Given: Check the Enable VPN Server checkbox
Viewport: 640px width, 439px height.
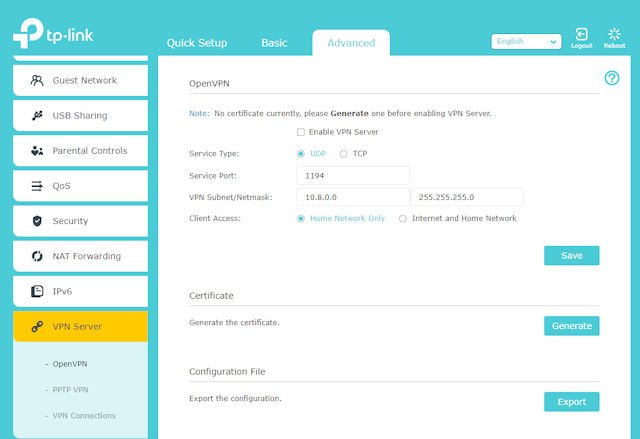Looking at the screenshot, I should pos(301,132).
